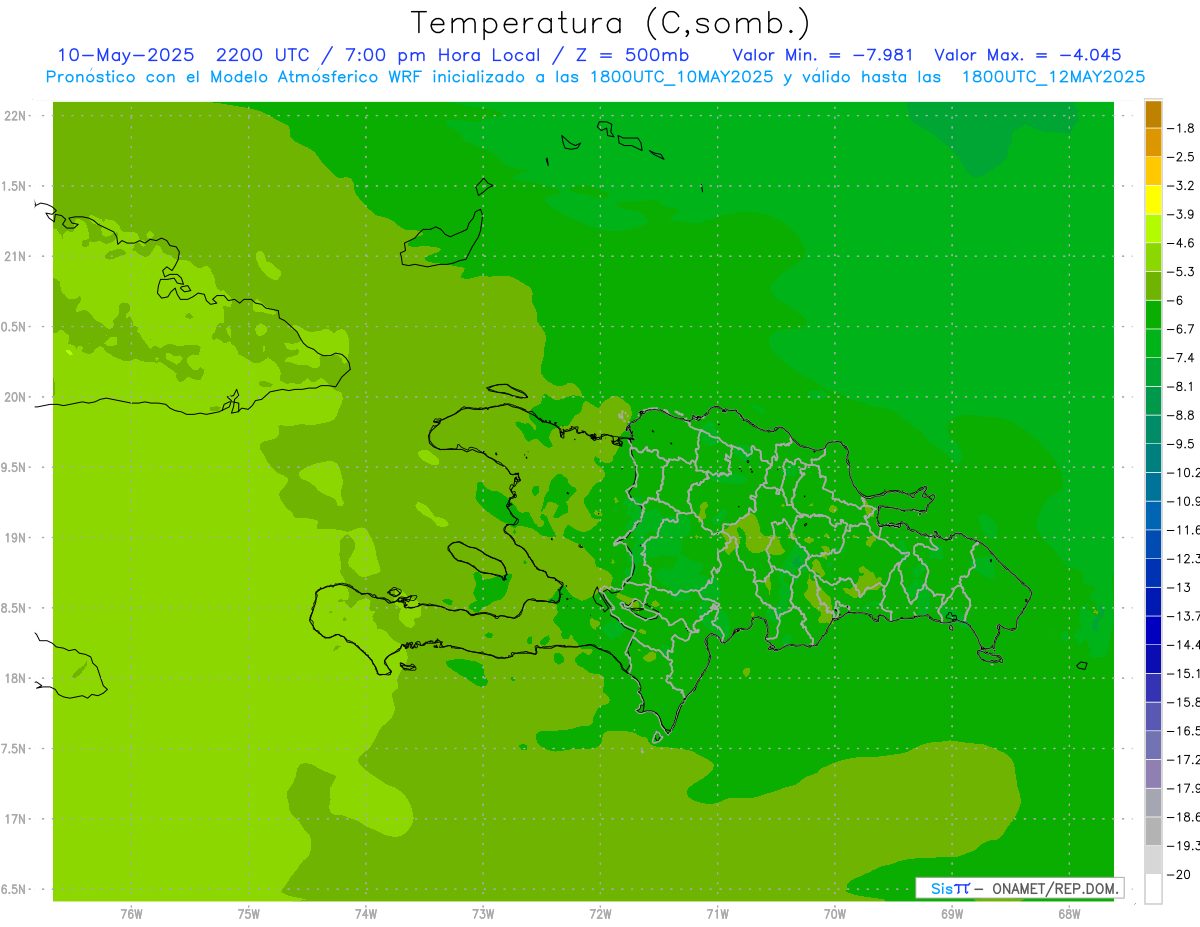The width and height of the screenshot is (1200, 927).
Task: Click the '-1.8' legend value
Action: pyautogui.click(x=1183, y=128)
